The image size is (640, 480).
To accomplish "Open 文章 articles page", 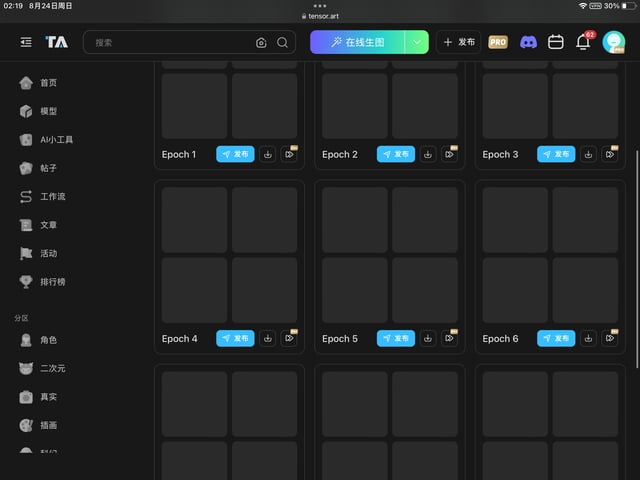I will coord(39,225).
